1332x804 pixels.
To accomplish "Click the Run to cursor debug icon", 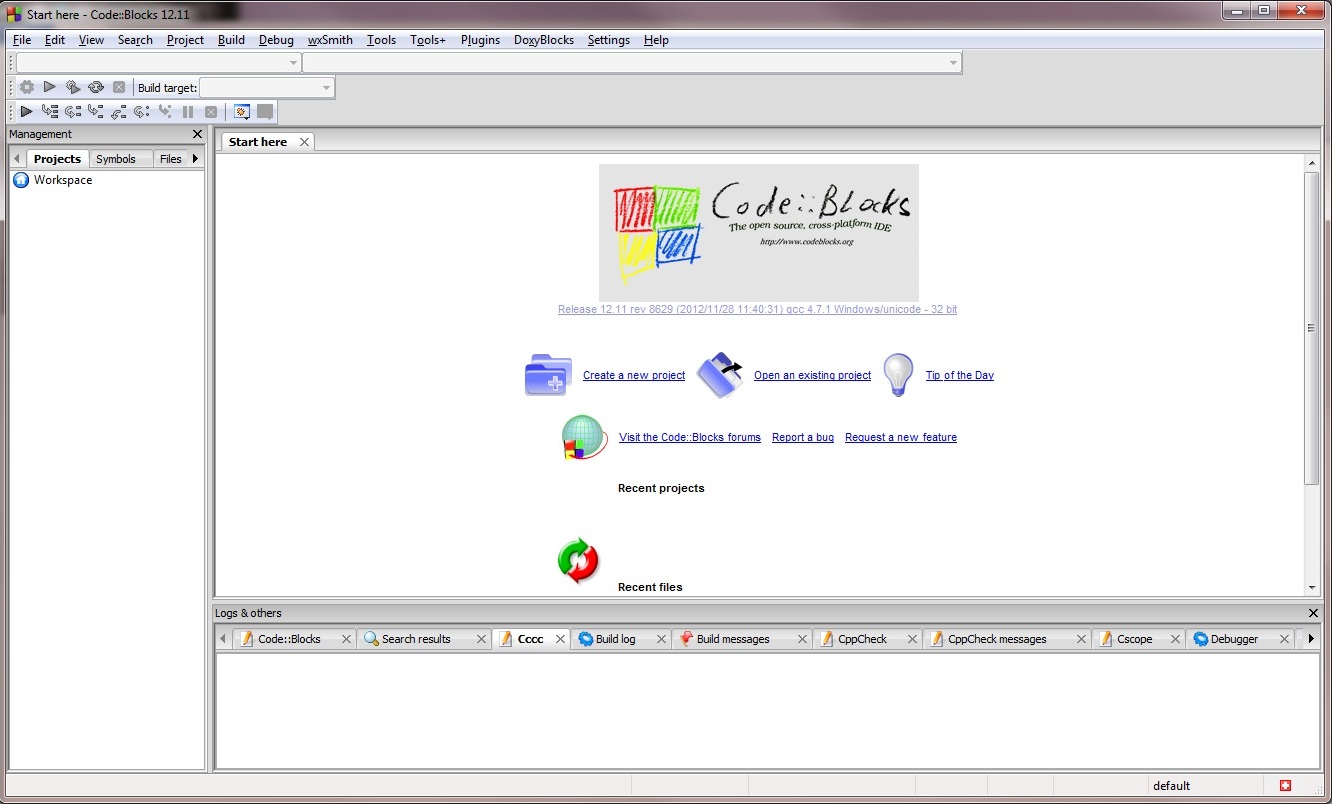I will [50, 112].
